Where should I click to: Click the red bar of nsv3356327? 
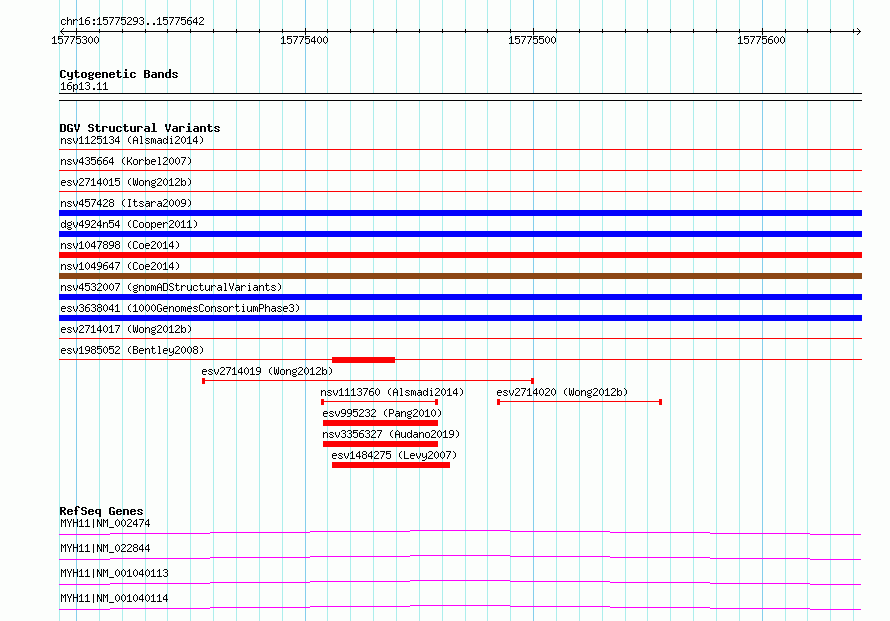tap(380, 444)
